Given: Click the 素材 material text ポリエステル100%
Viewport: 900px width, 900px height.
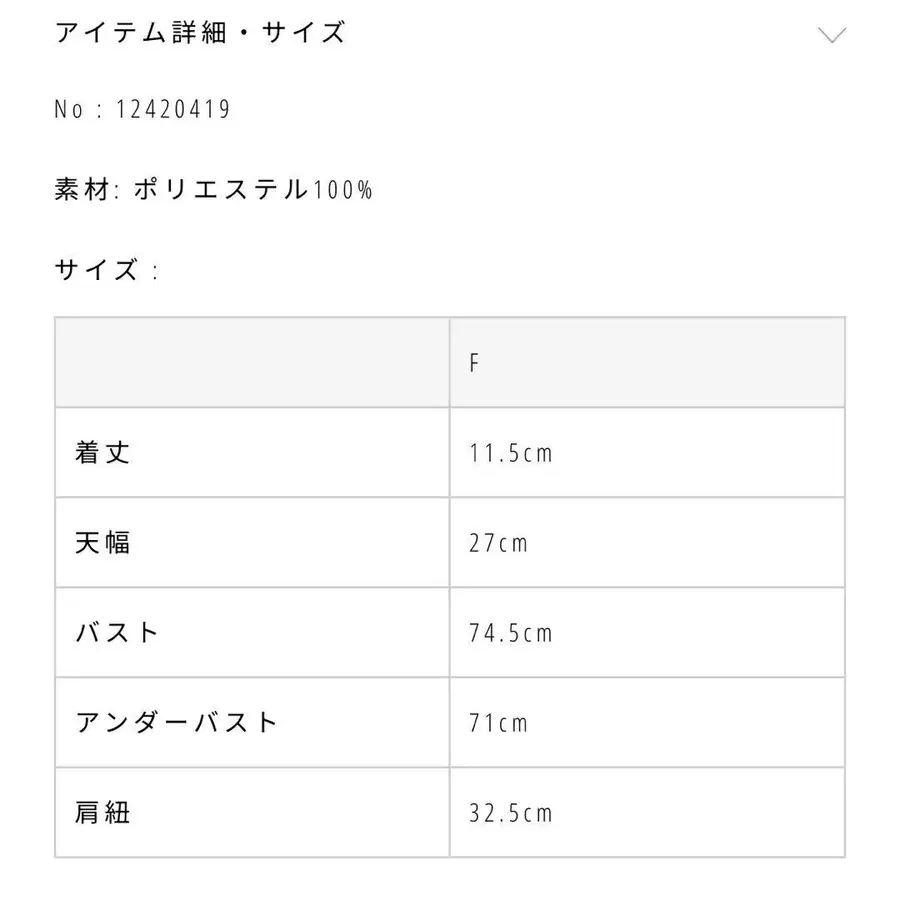Looking at the screenshot, I should pyautogui.click(x=253, y=188).
